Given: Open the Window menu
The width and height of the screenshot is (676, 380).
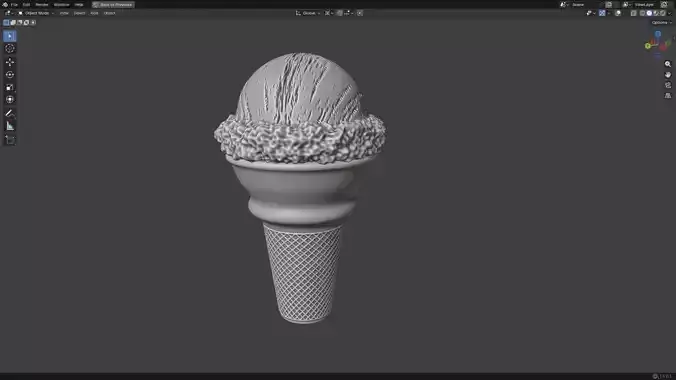Looking at the screenshot, I should click(61, 4).
